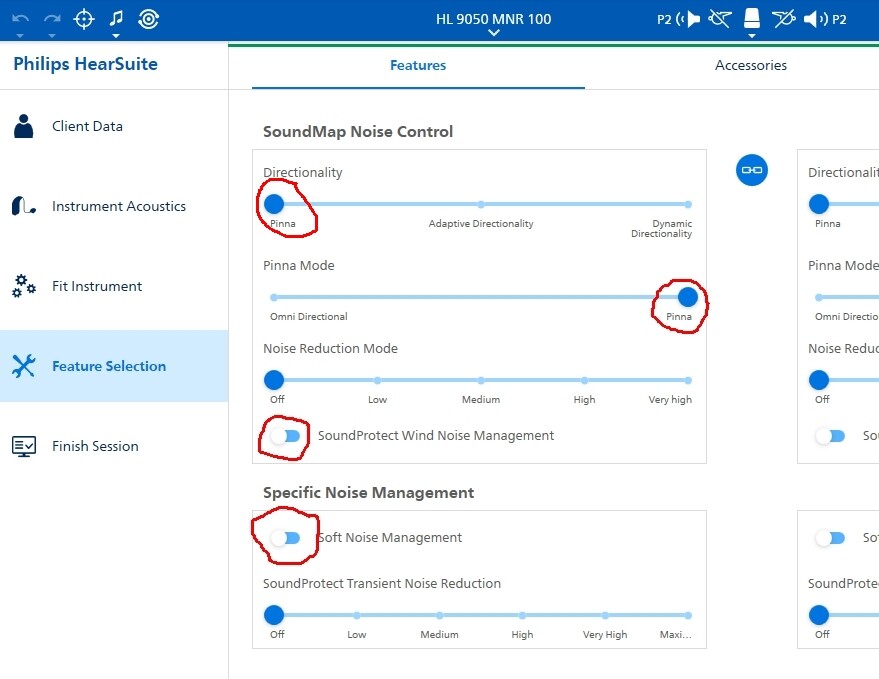Click the Philips HearSuite logo text
Viewport: 879px width, 679px height.
[x=85, y=64]
